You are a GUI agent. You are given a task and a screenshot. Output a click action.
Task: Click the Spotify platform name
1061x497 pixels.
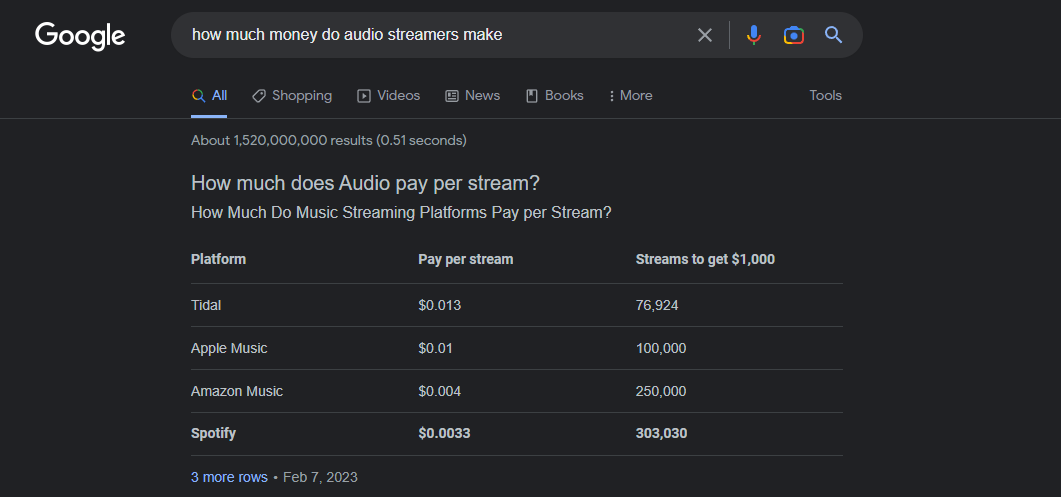213,434
